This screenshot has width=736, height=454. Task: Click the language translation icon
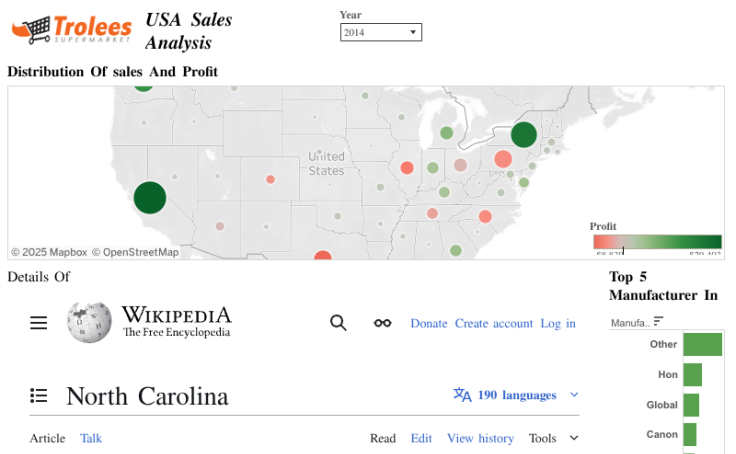point(462,395)
